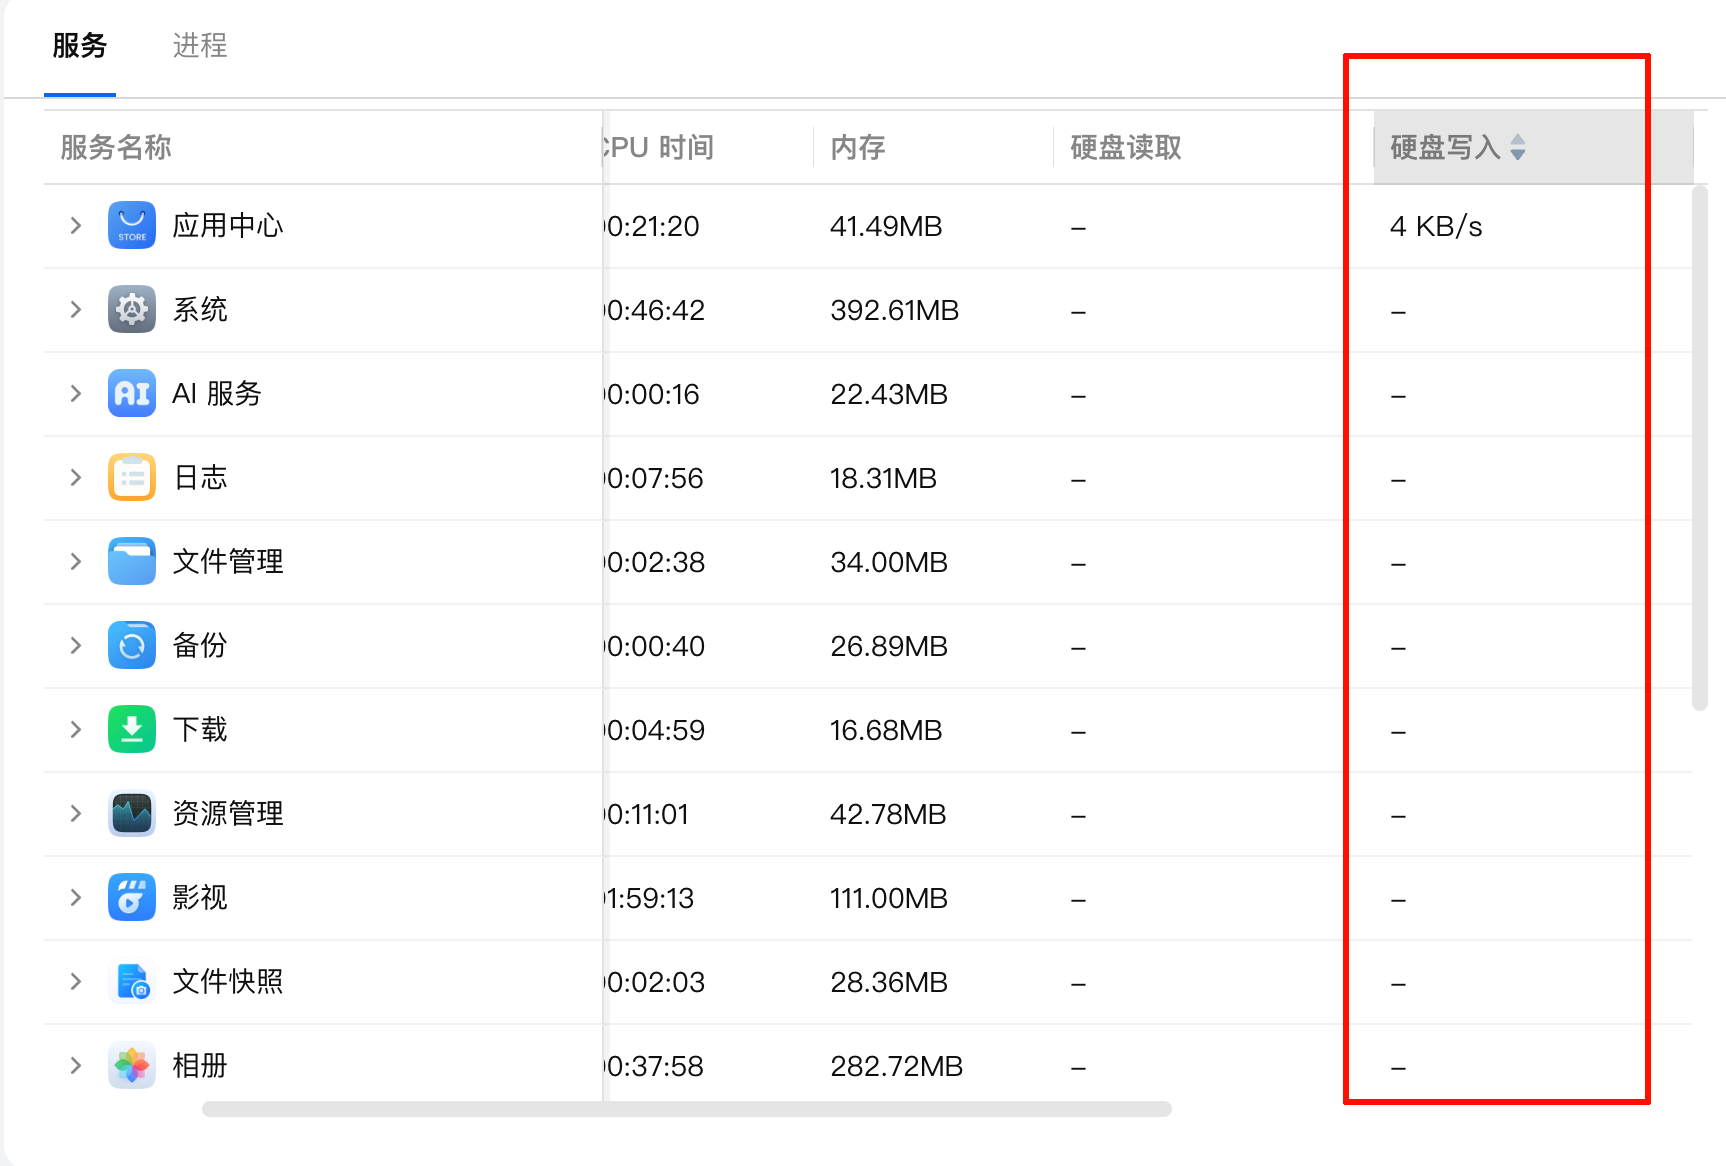Click the App Center store icon
The width and height of the screenshot is (1726, 1166).
(132, 226)
